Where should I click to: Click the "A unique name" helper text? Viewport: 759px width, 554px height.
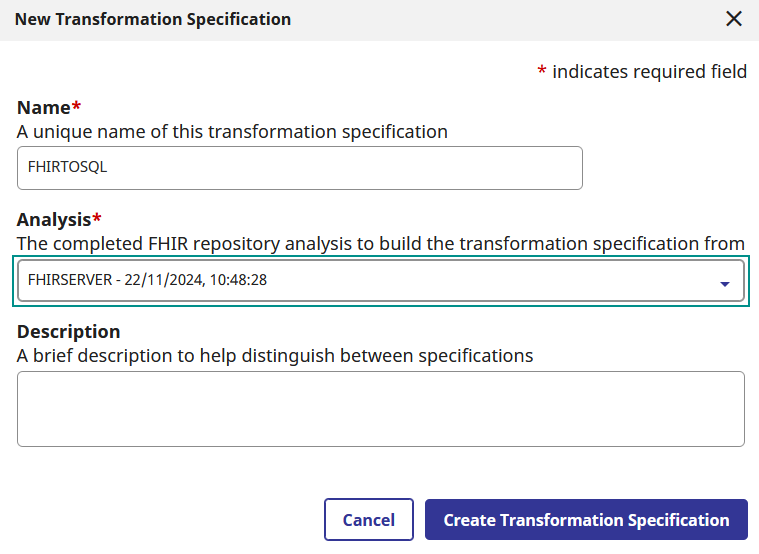point(232,131)
